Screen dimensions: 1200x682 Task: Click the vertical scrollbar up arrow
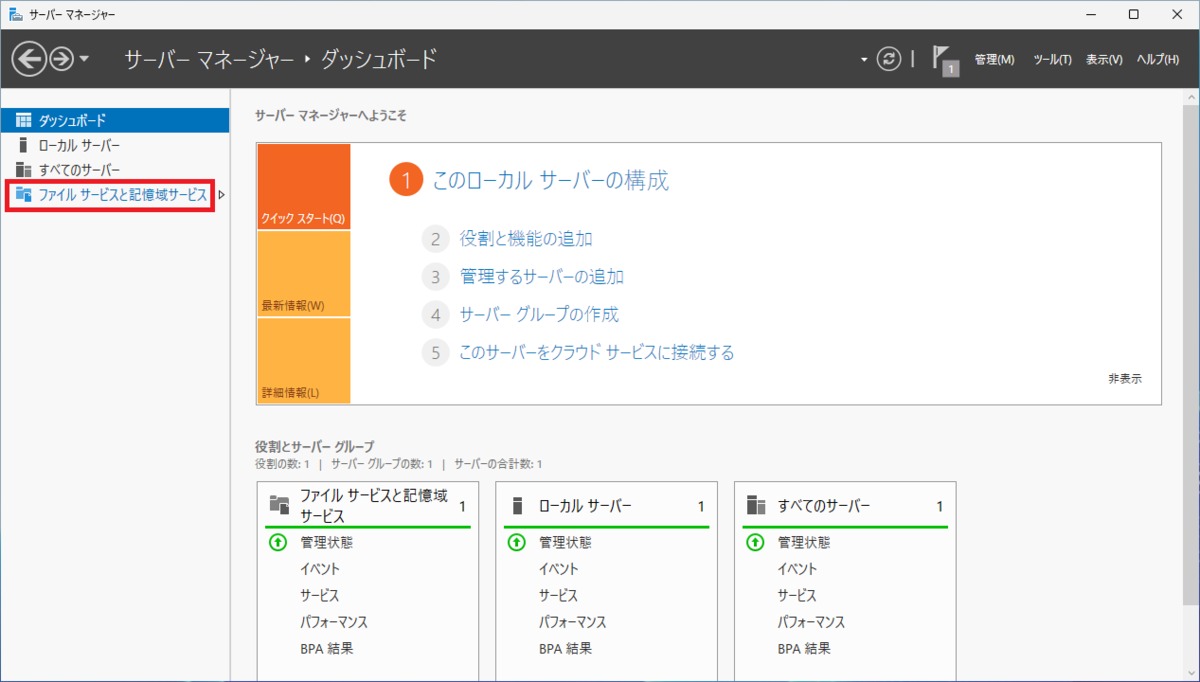coord(1190,98)
